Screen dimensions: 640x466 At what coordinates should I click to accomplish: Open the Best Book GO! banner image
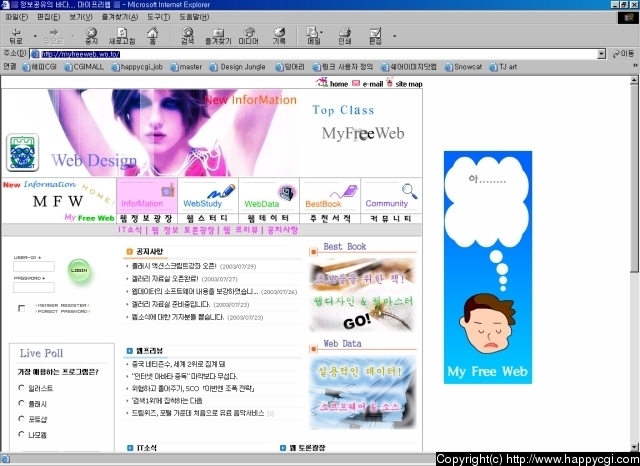pyautogui.click(x=362, y=295)
